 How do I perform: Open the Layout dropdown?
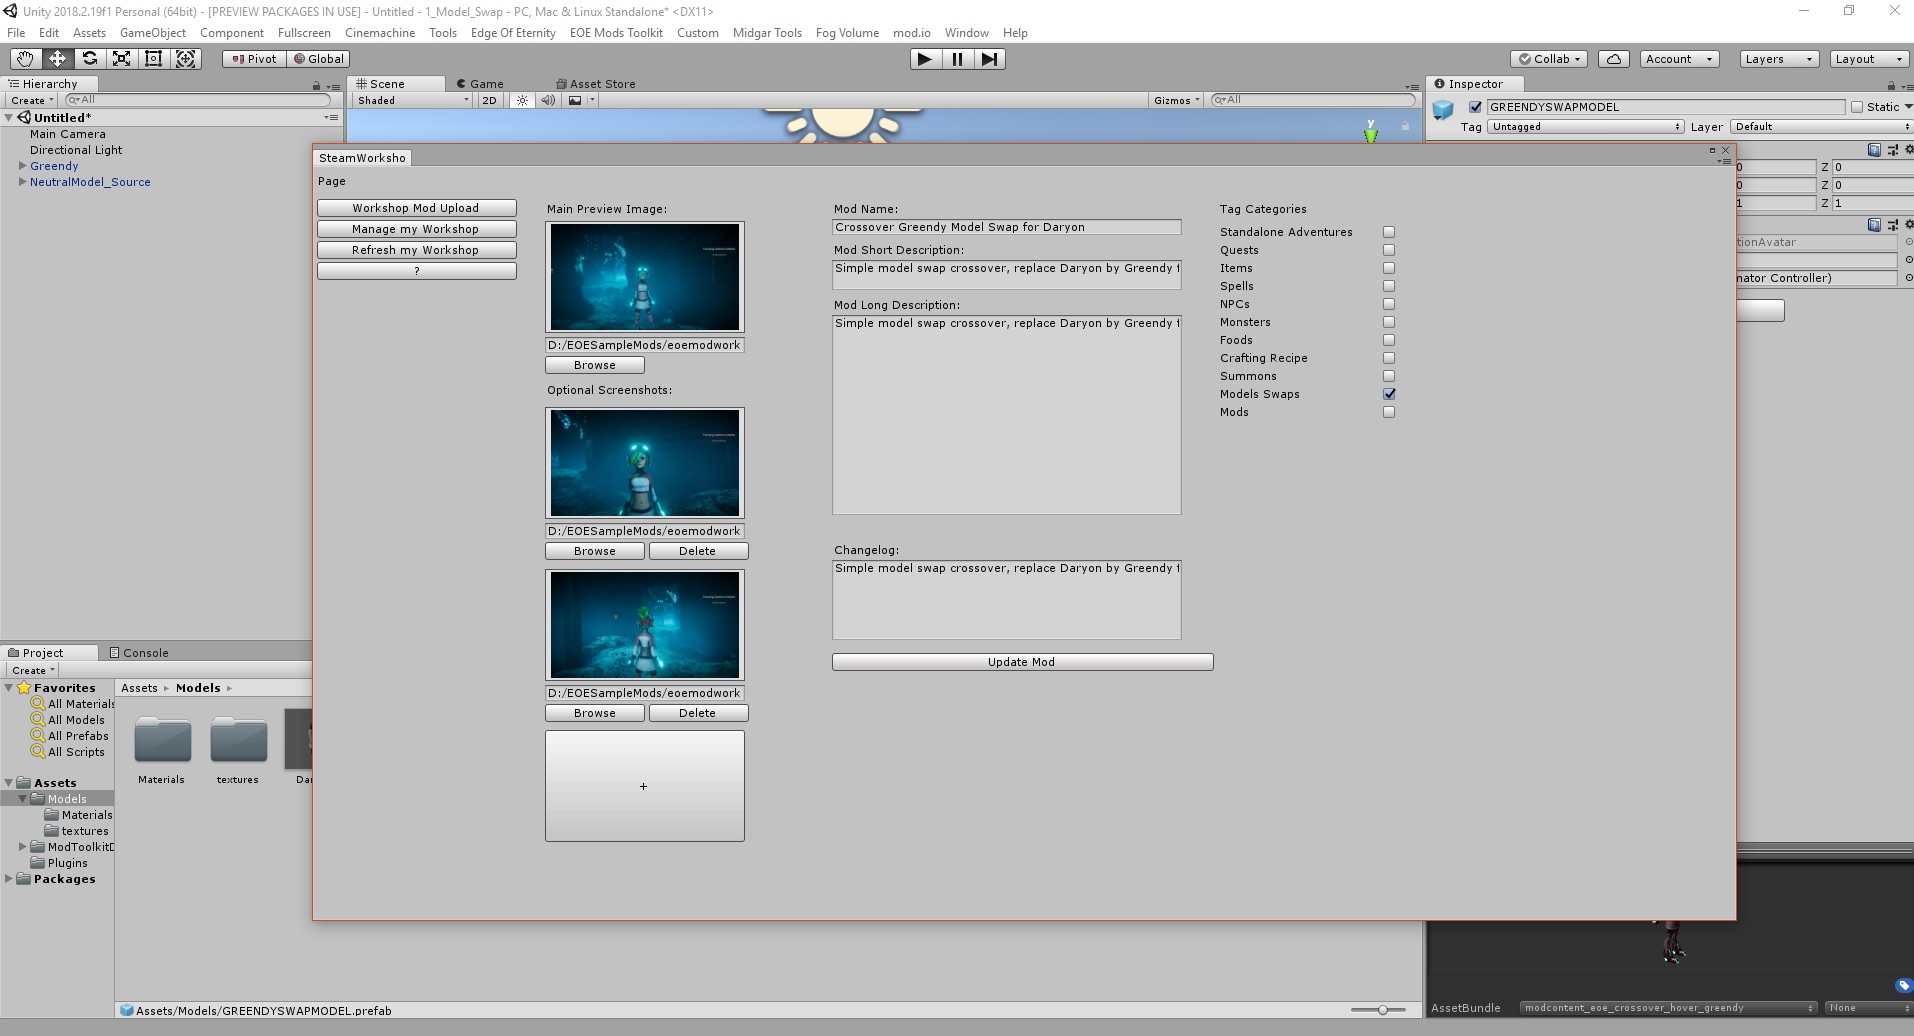click(1869, 59)
